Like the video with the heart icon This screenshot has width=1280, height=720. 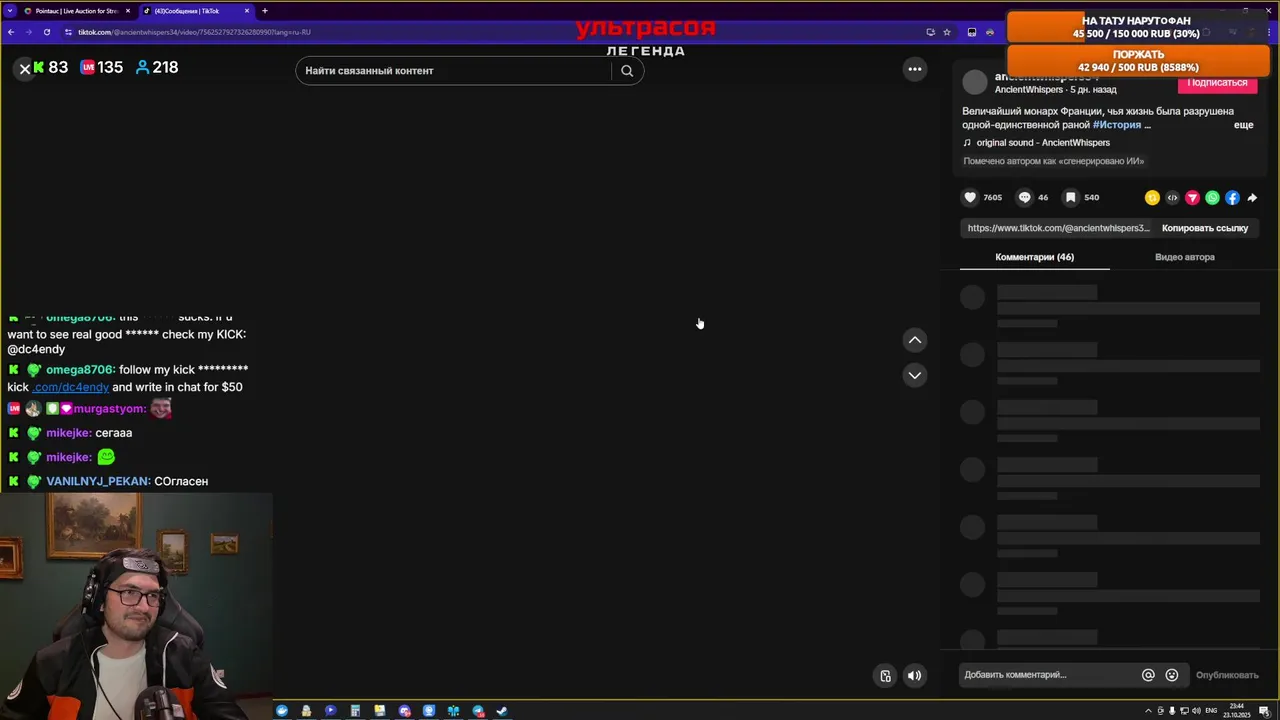pos(969,197)
